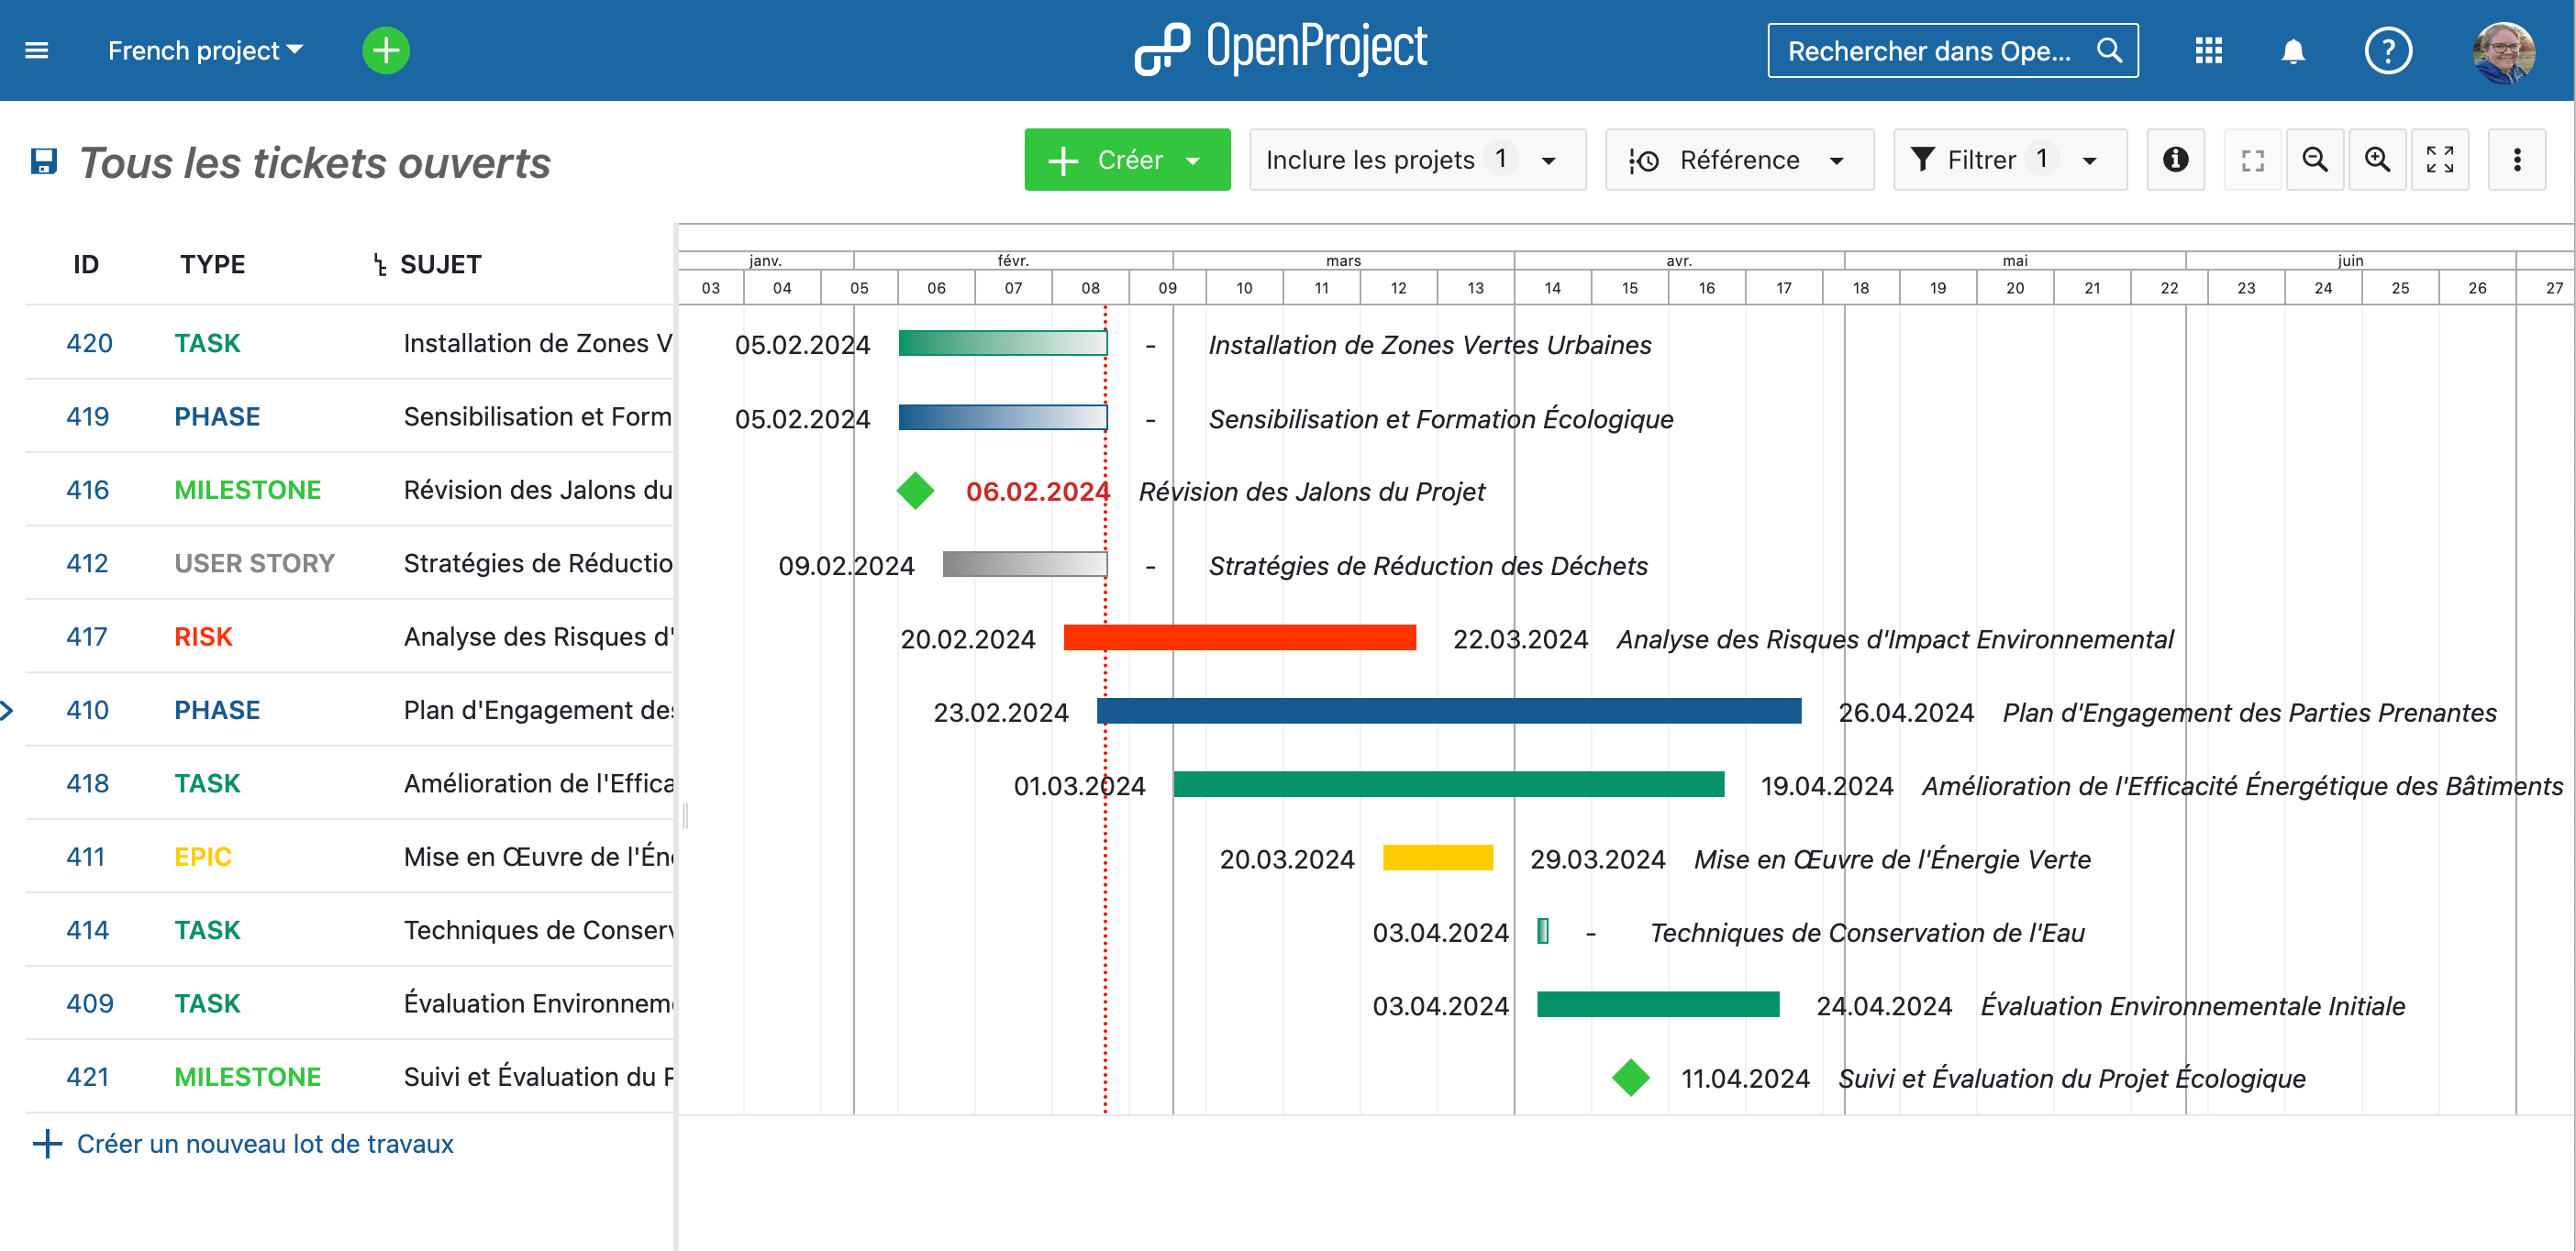Open the Référence baseline dropdown
This screenshot has width=2576, height=1251.
[x=1738, y=160]
